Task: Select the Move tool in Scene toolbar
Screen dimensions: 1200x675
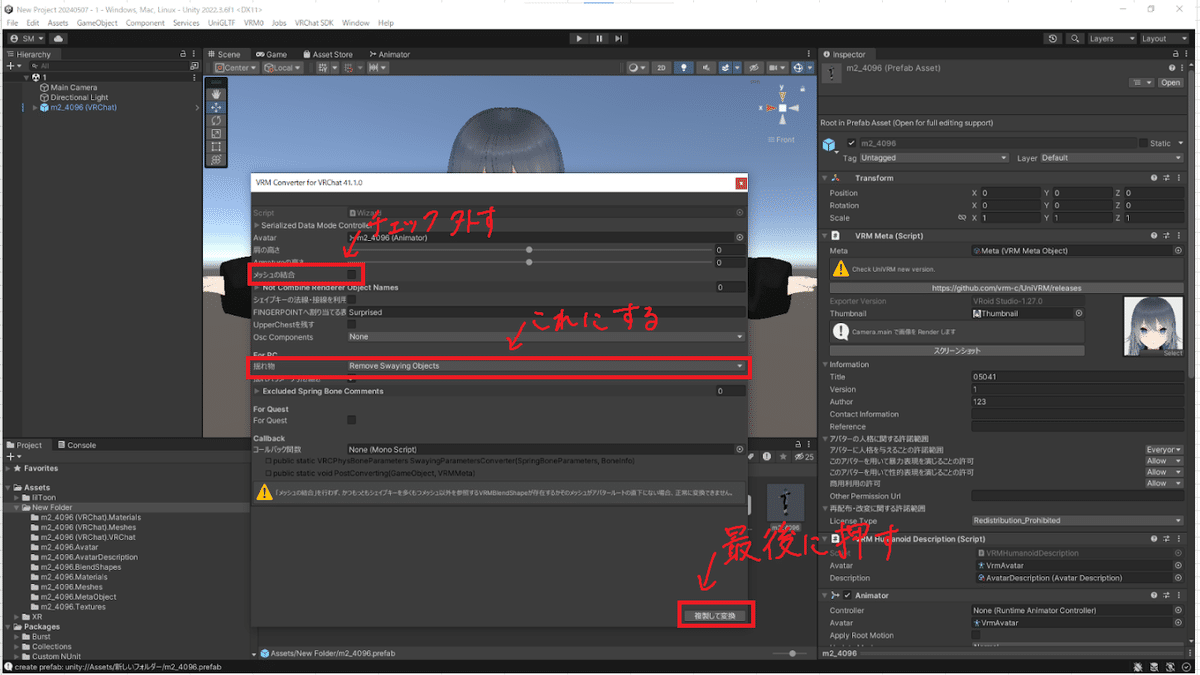Action: pos(216,107)
